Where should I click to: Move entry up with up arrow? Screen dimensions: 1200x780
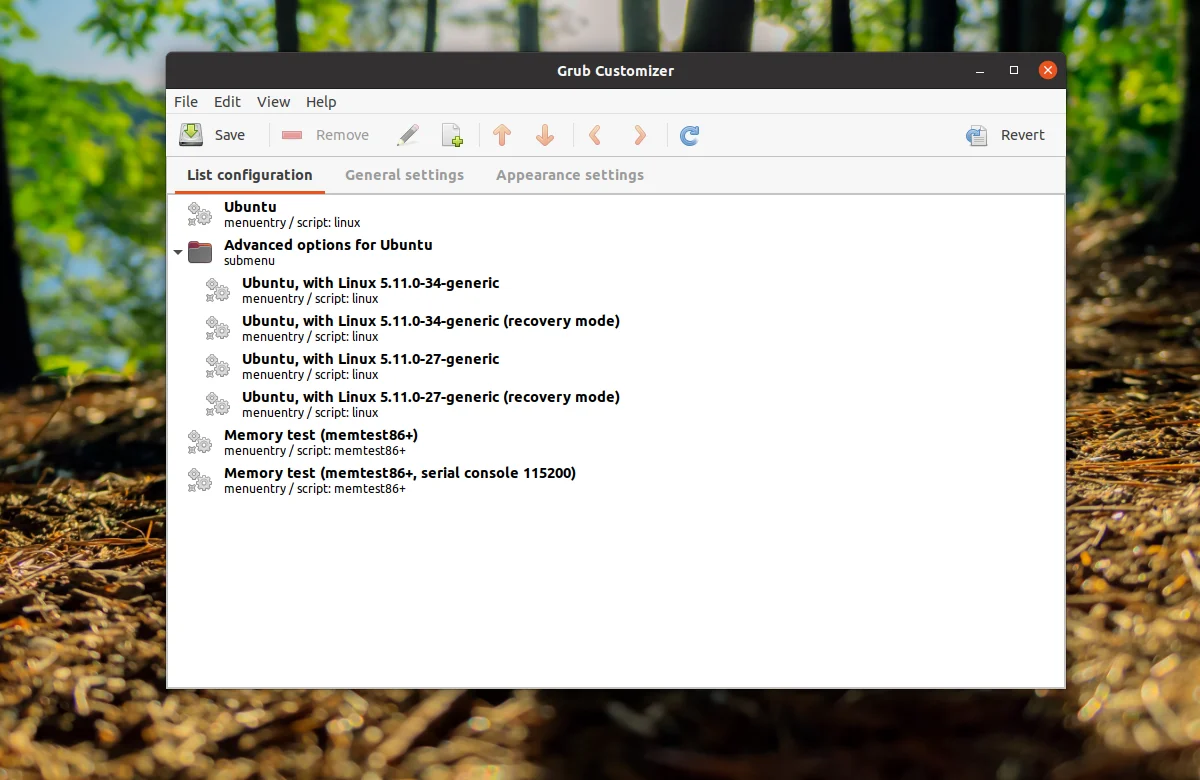[x=502, y=135]
